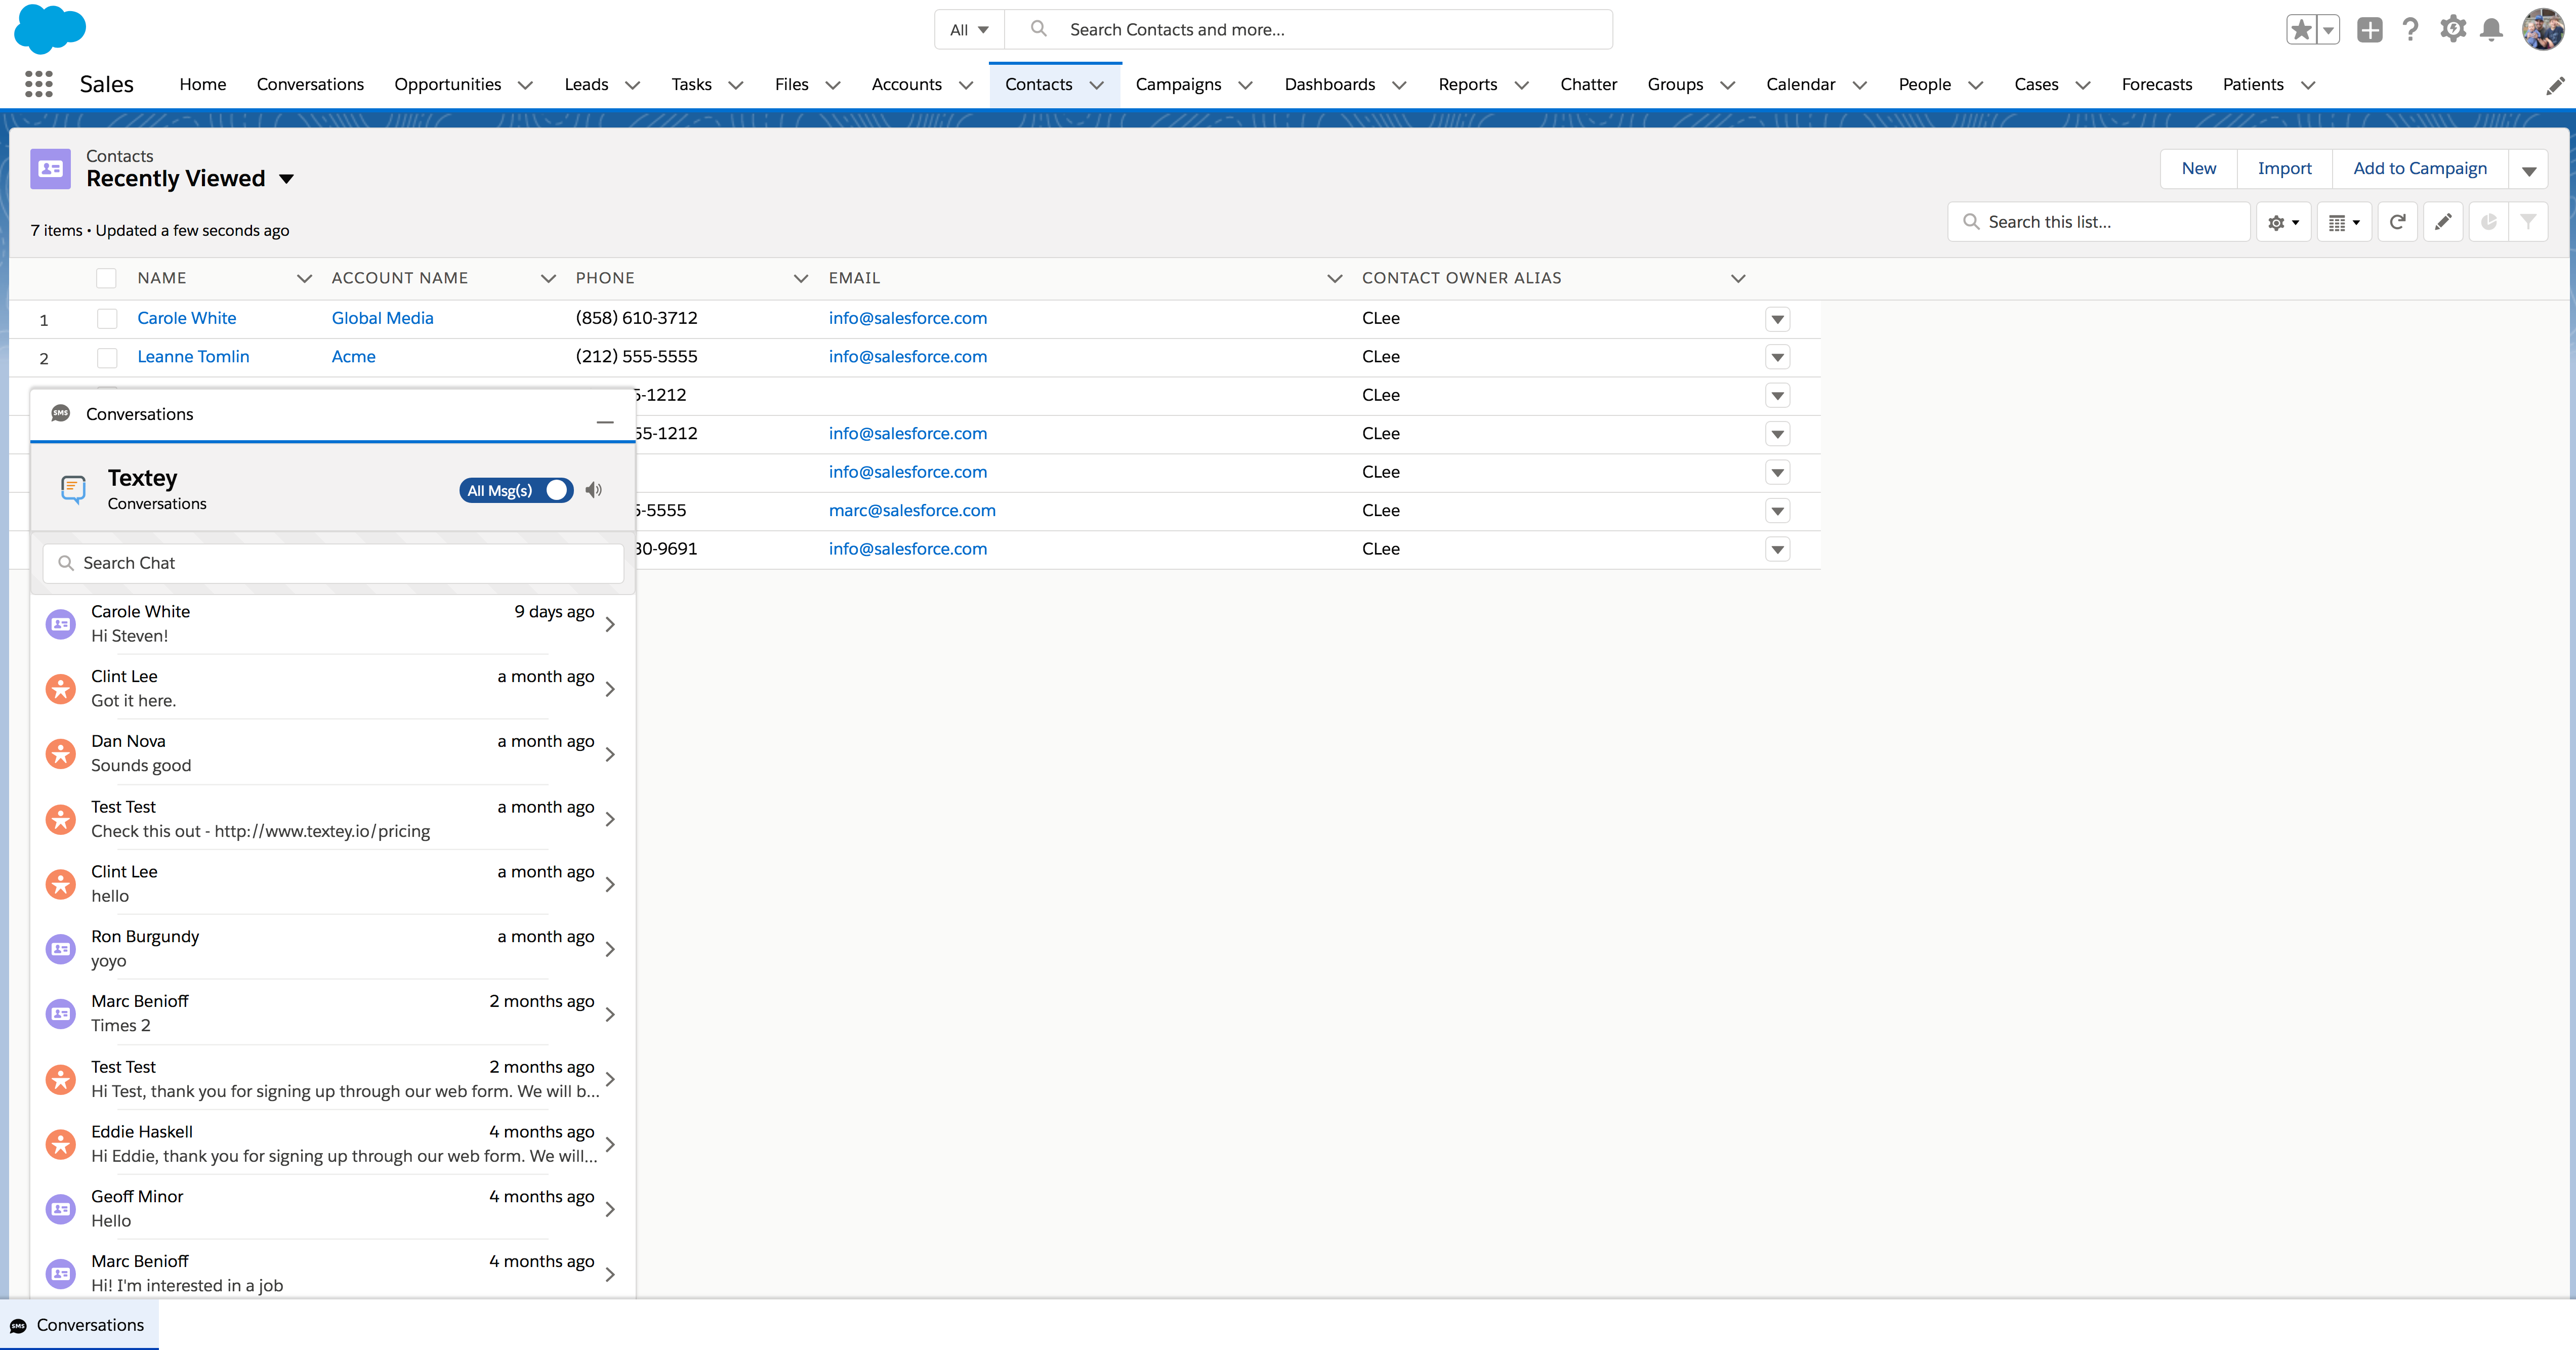Open the App Launcher grid icon
The width and height of the screenshot is (2576, 1350).
38,84
